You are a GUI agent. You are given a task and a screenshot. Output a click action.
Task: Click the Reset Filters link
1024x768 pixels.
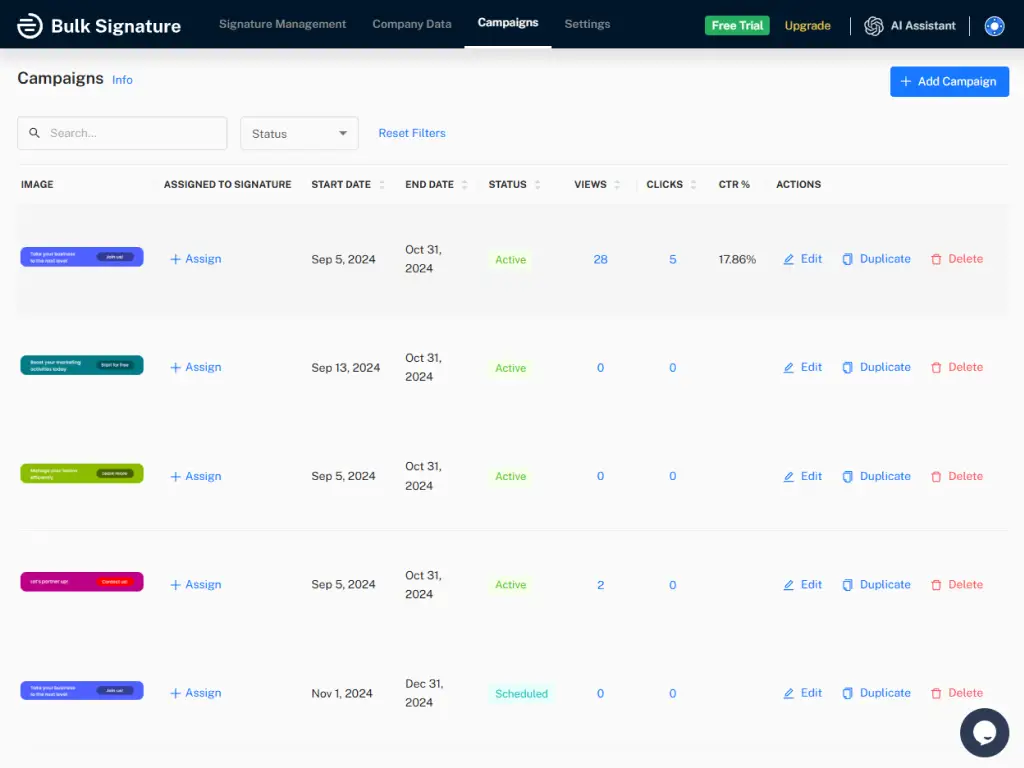click(x=412, y=133)
